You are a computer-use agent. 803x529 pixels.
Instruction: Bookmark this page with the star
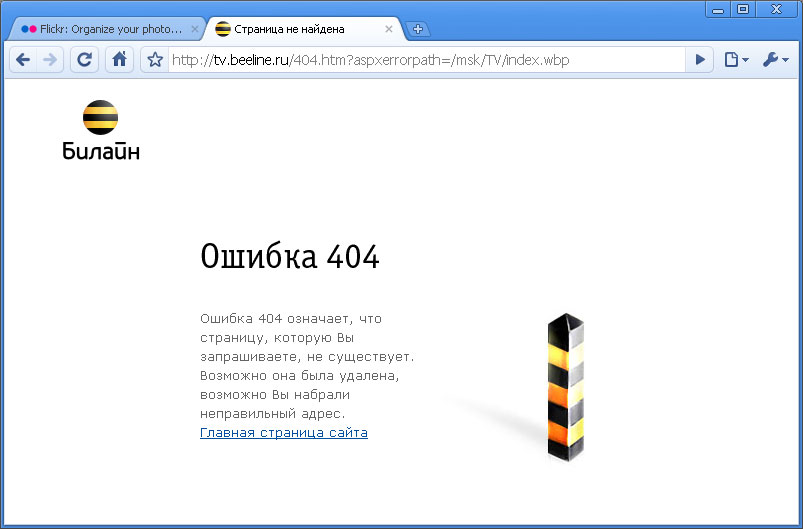point(155,60)
